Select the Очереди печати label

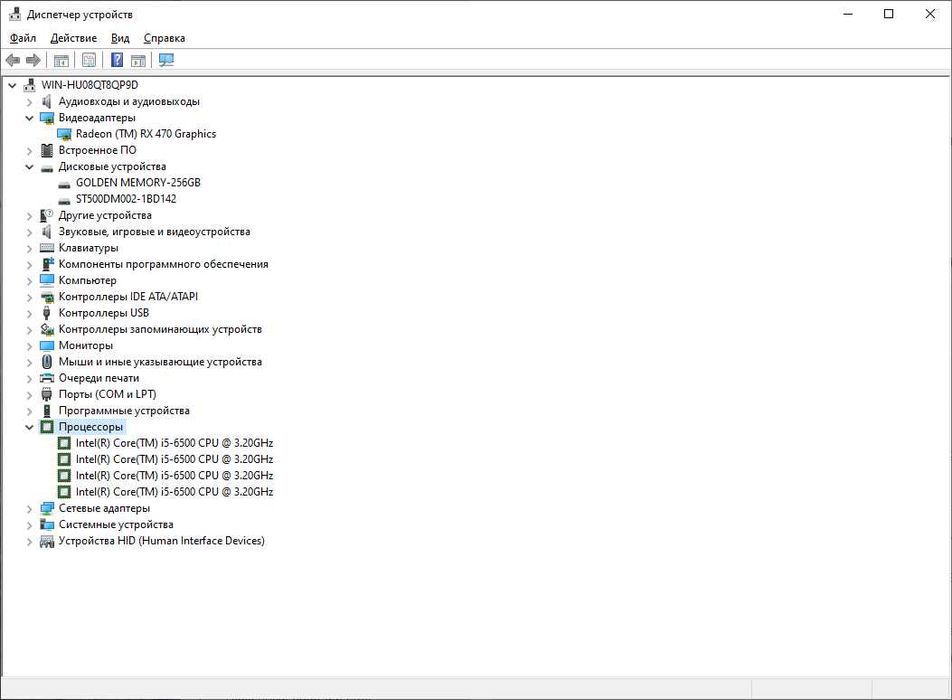(x=98, y=378)
